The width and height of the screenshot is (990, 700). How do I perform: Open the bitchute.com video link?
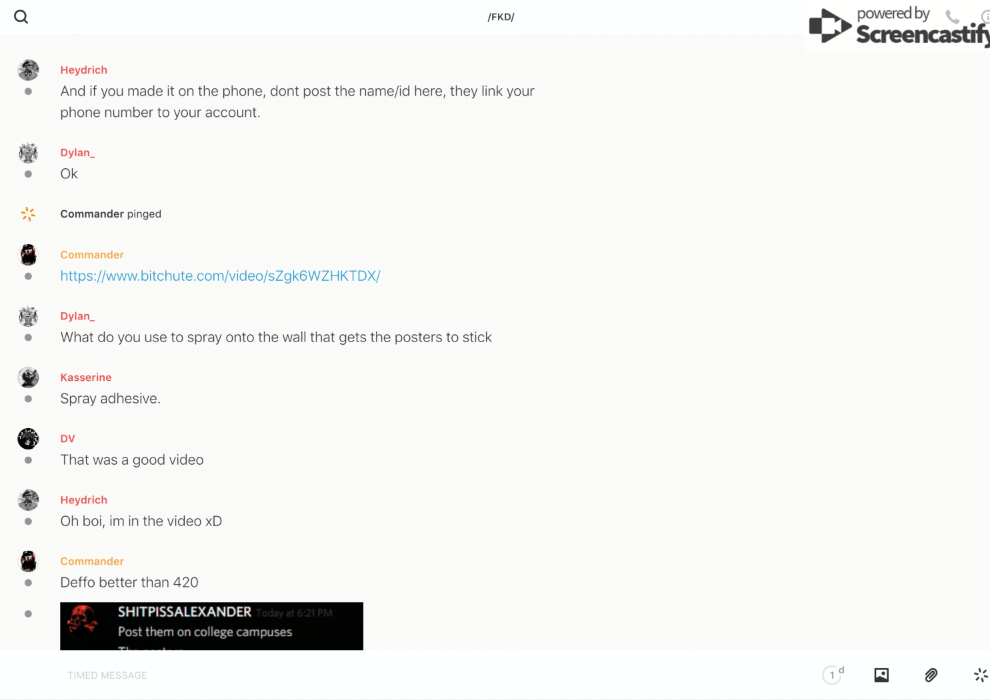tap(220, 276)
